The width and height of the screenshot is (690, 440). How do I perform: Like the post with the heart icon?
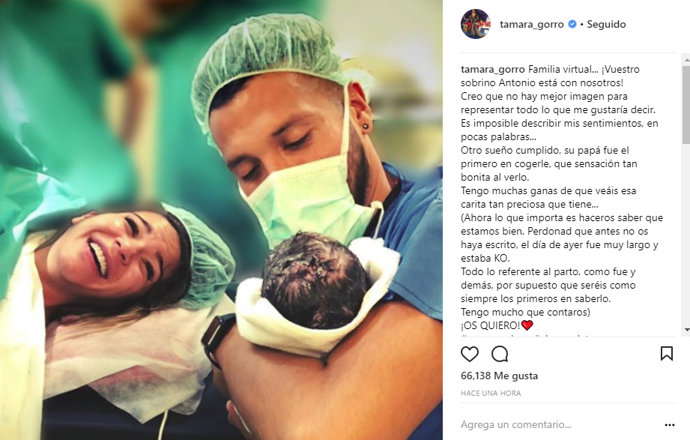click(x=470, y=354)
